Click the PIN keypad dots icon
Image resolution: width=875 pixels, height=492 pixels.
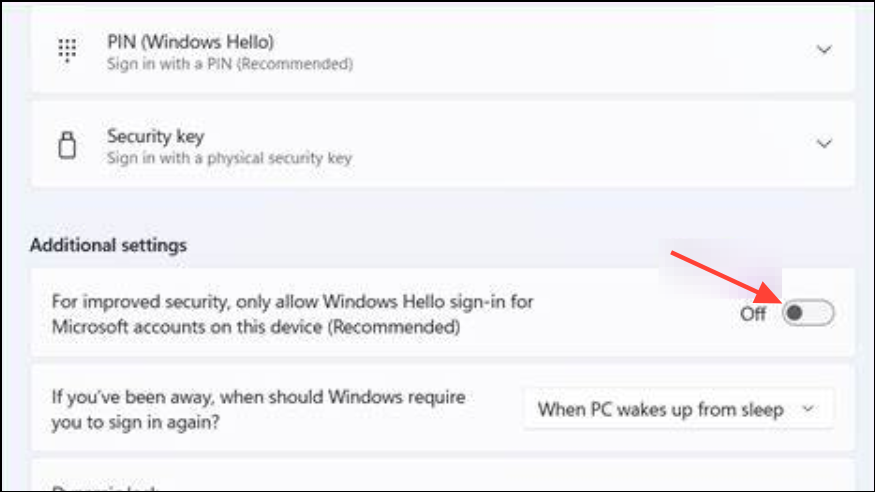click(x=67, y=50)
